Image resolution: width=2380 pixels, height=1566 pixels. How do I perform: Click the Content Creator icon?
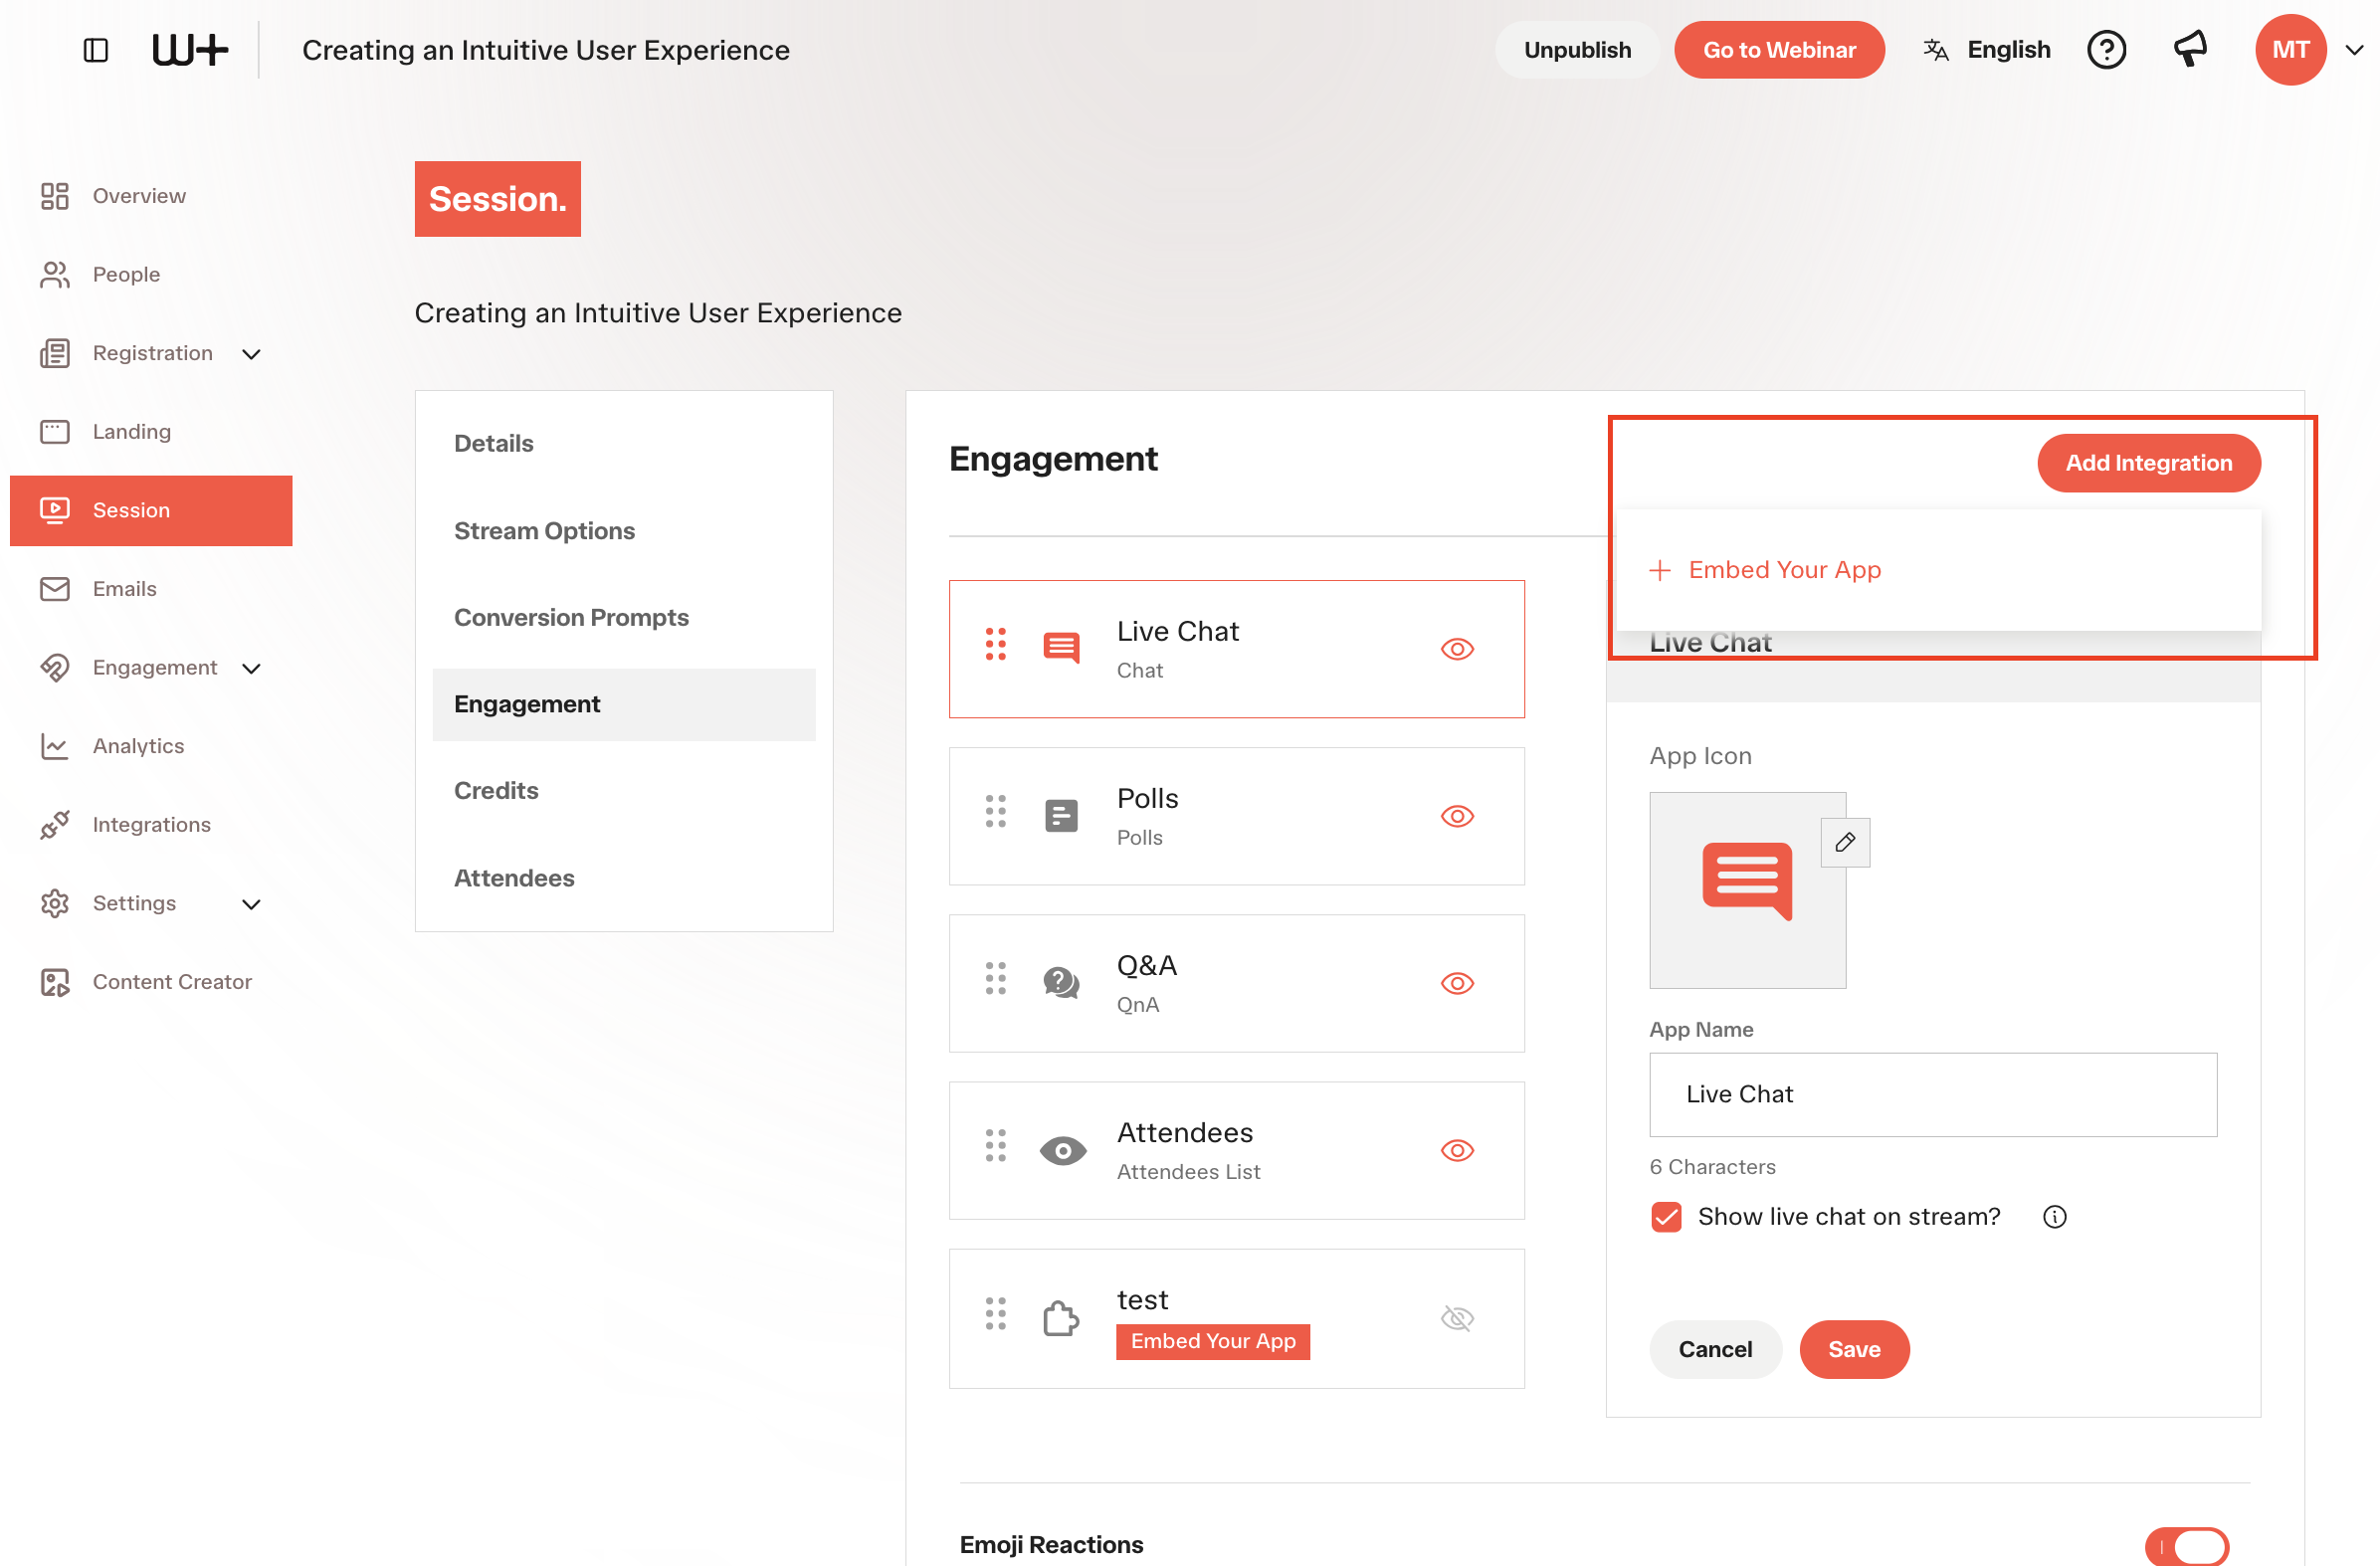55,982
